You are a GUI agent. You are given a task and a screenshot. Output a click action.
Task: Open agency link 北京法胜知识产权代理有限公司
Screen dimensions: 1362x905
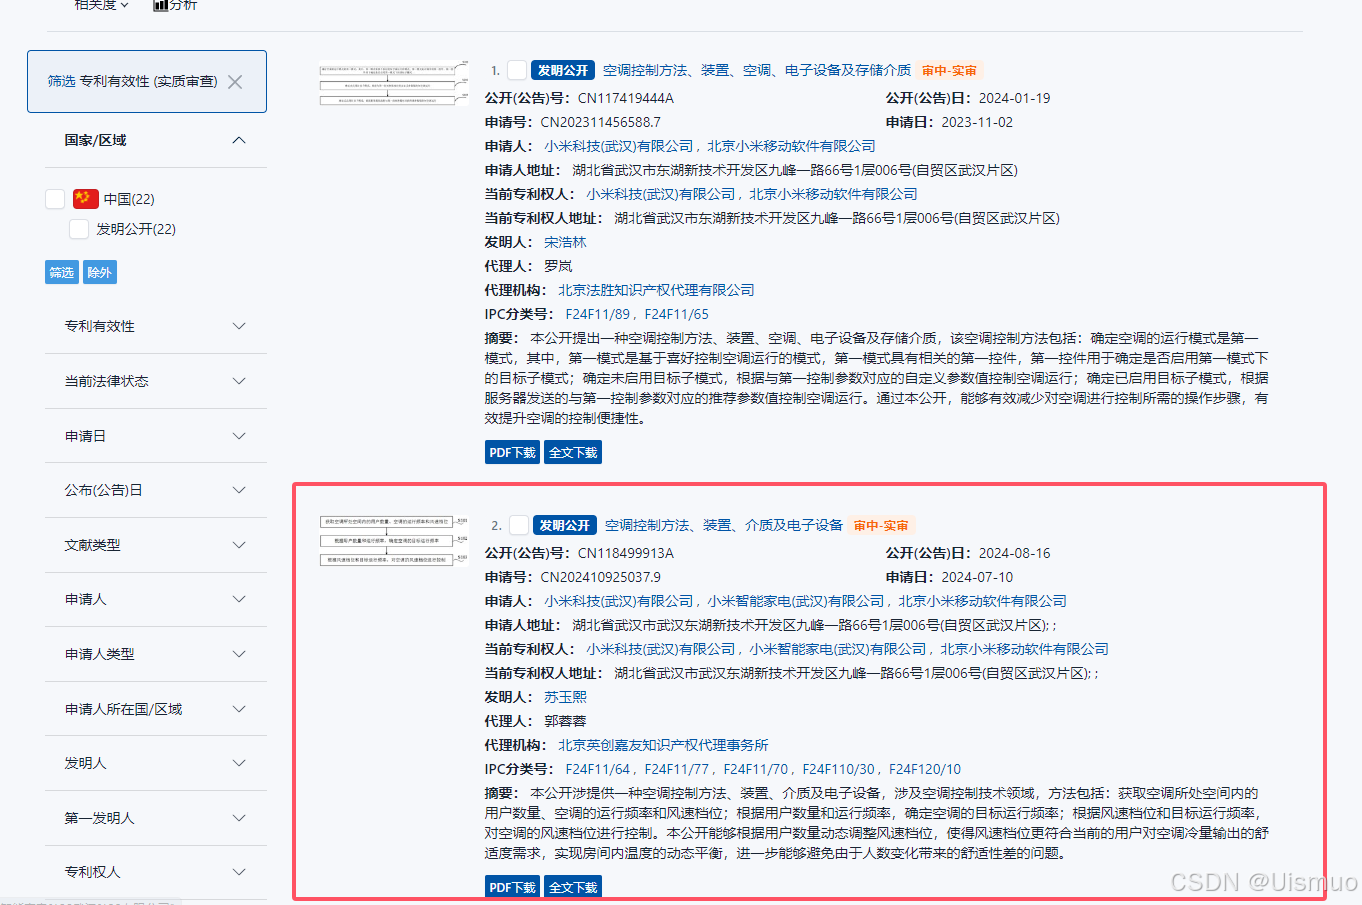click(x=656, y=290)
